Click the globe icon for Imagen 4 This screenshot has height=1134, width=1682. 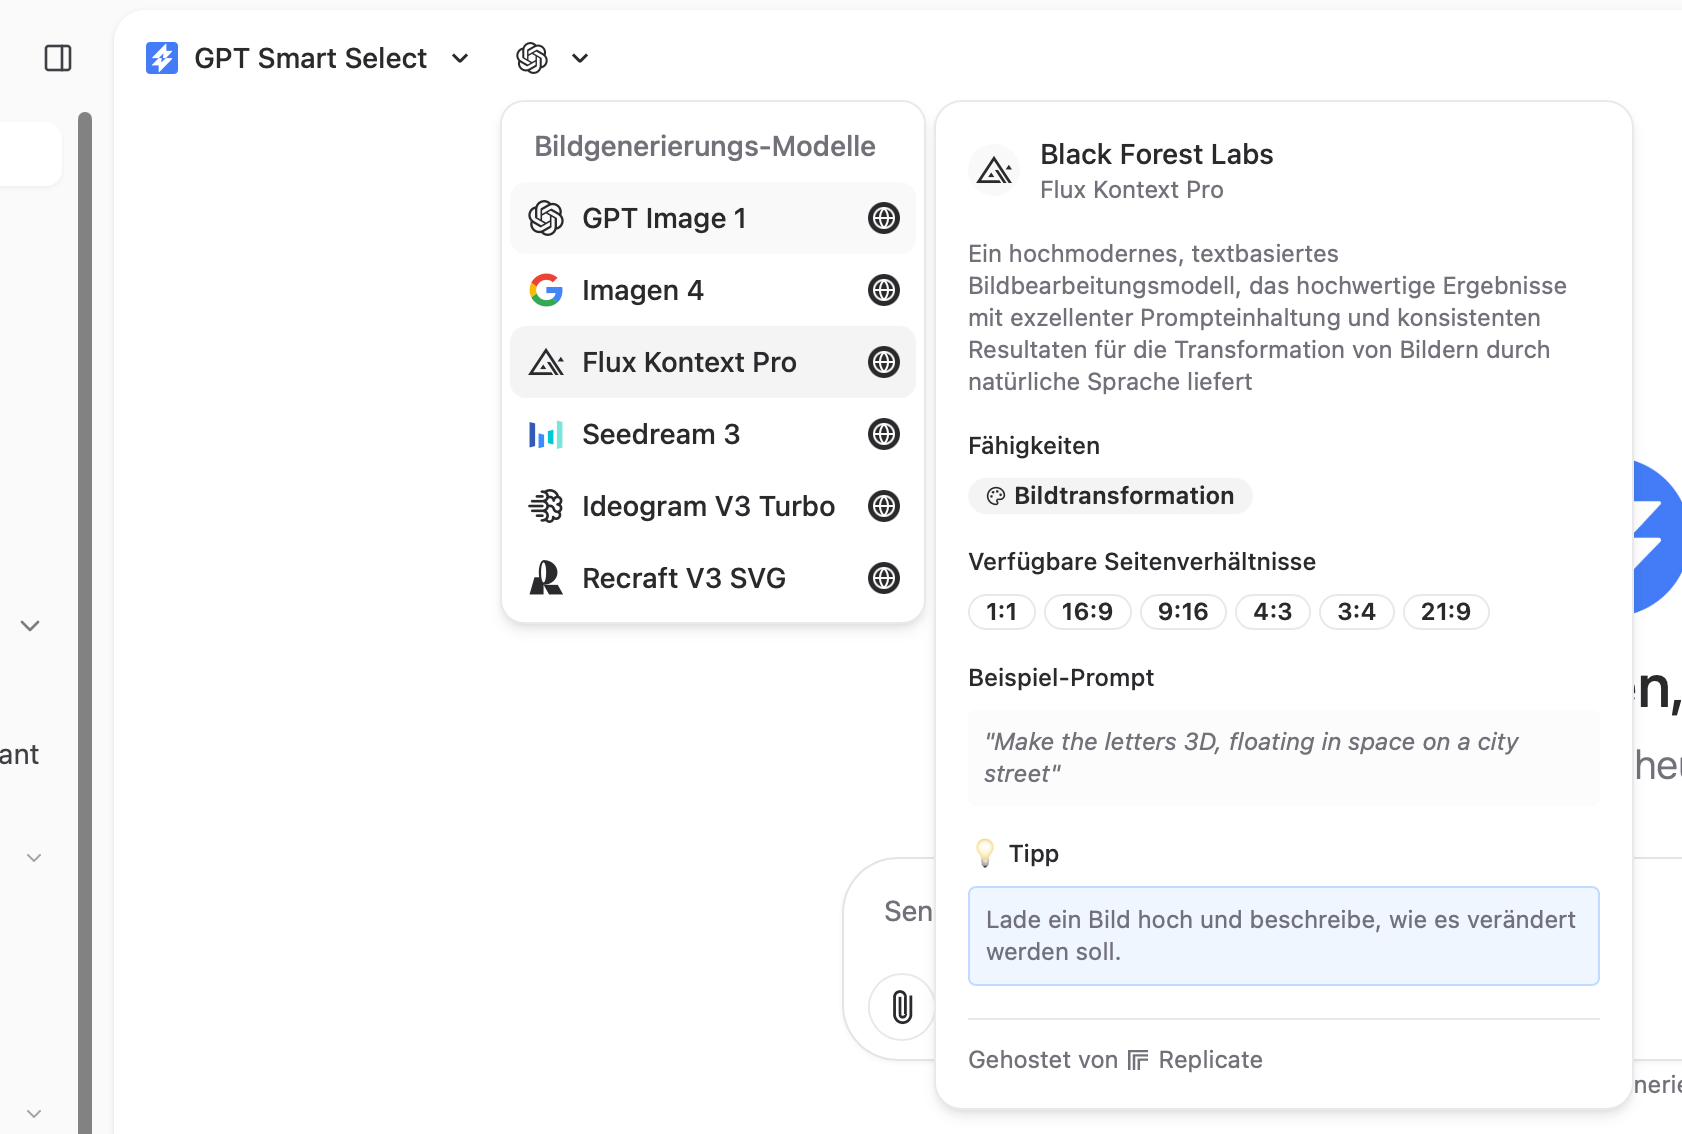click(x=884, y=290)
